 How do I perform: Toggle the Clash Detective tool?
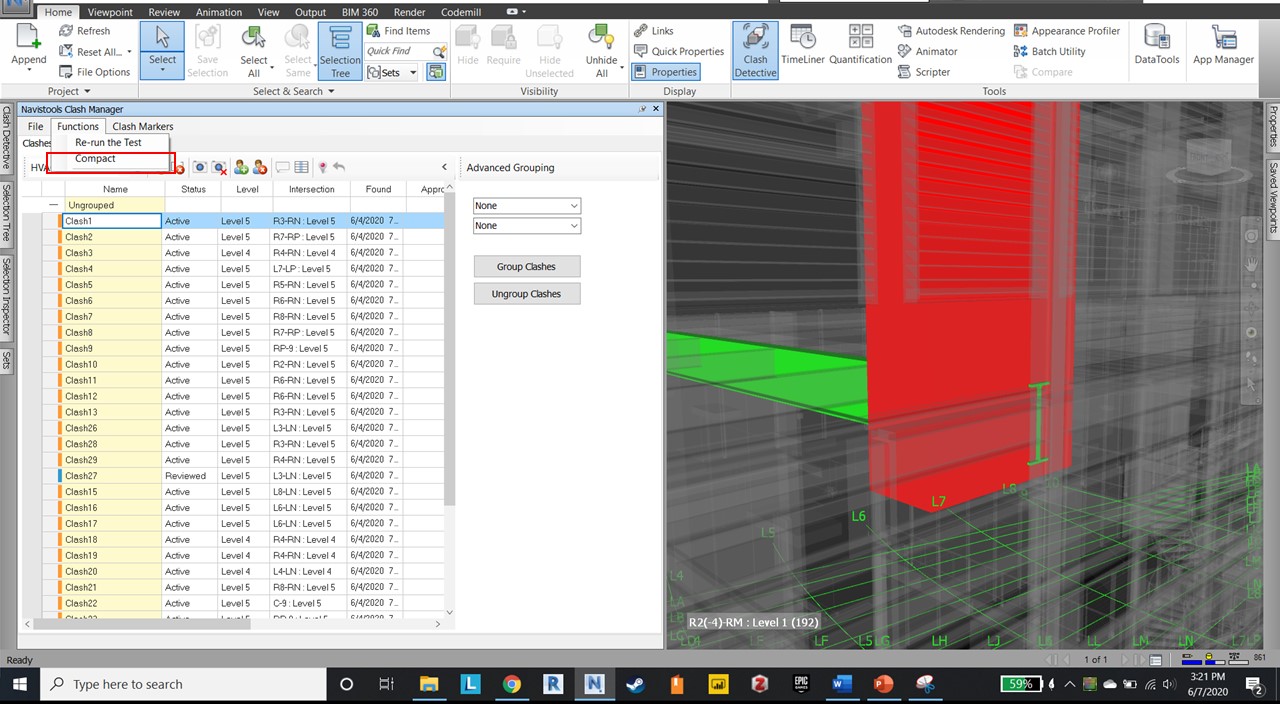[755, 50]
